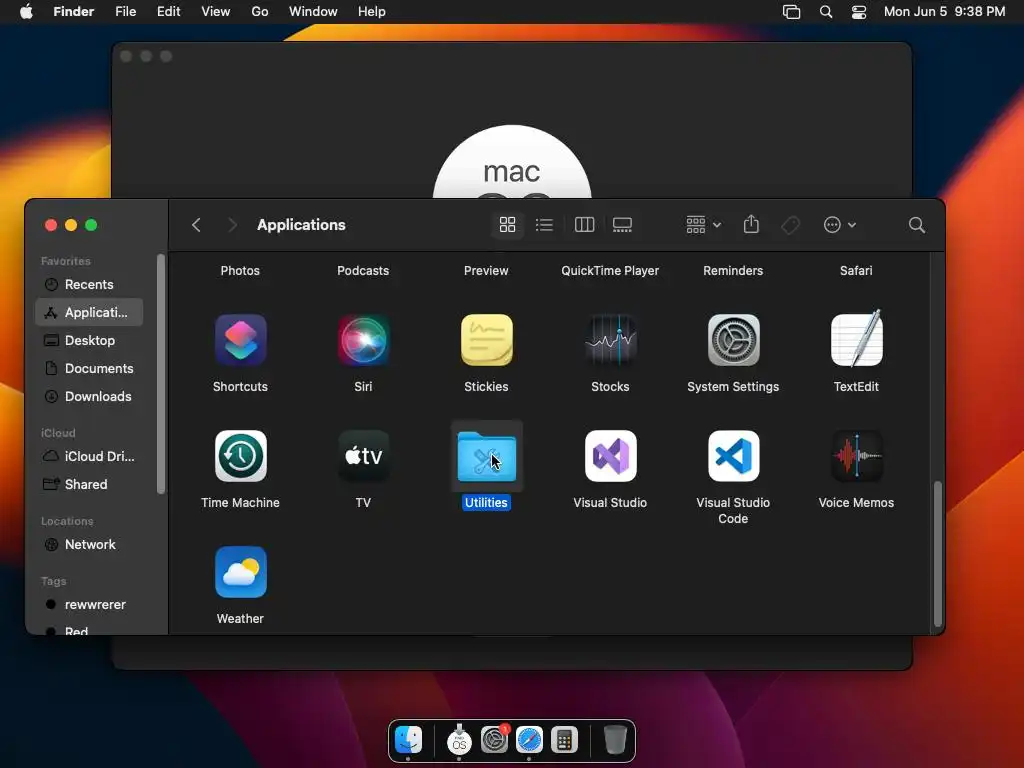This screenshot has height=768, width=1024.
Task: Click the Reminders label
Action: [x=733, y=270]
